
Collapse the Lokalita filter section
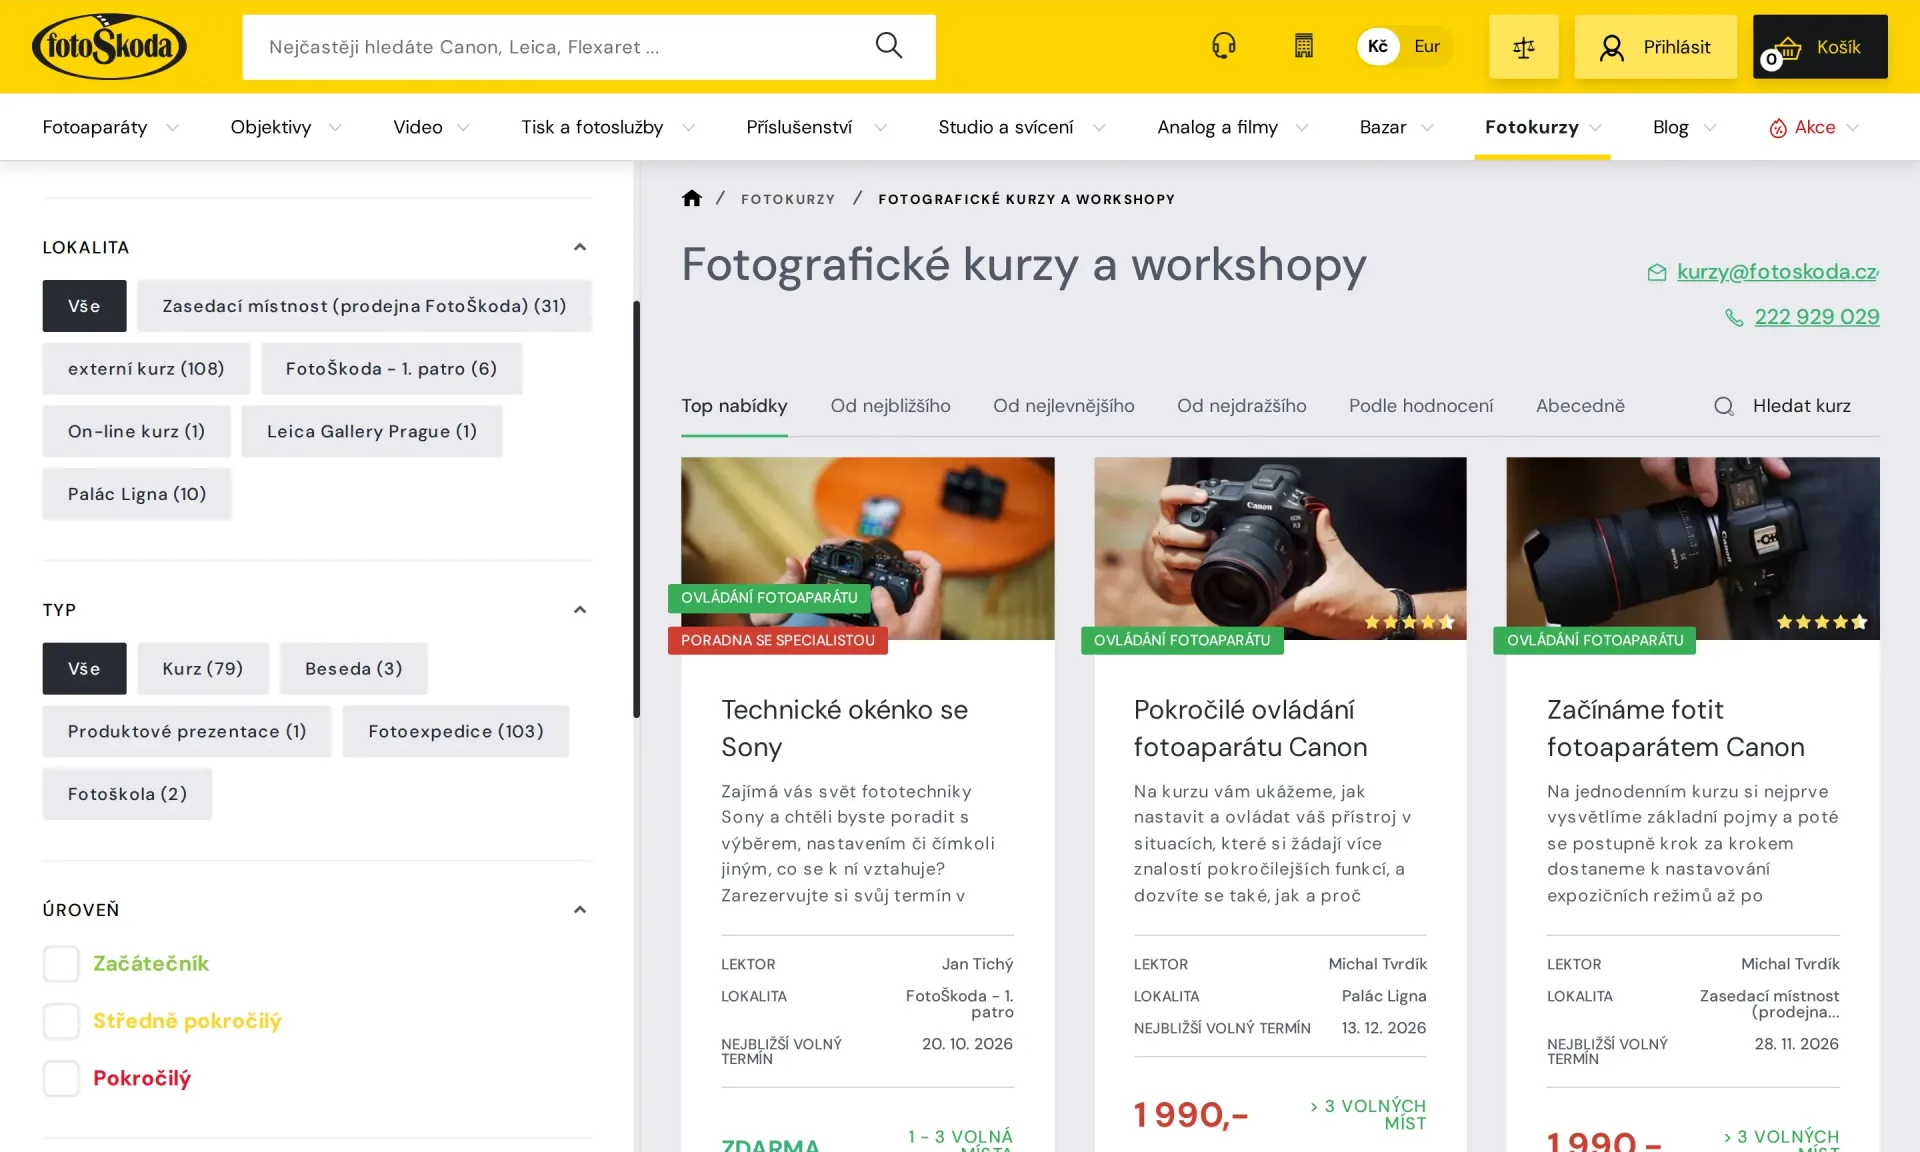click(579, 247)
